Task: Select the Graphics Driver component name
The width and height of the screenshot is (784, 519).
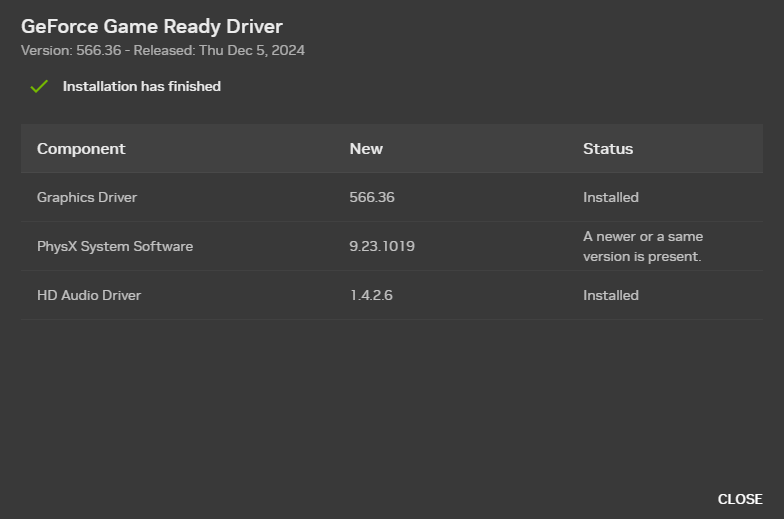Action: coord(87,197)
